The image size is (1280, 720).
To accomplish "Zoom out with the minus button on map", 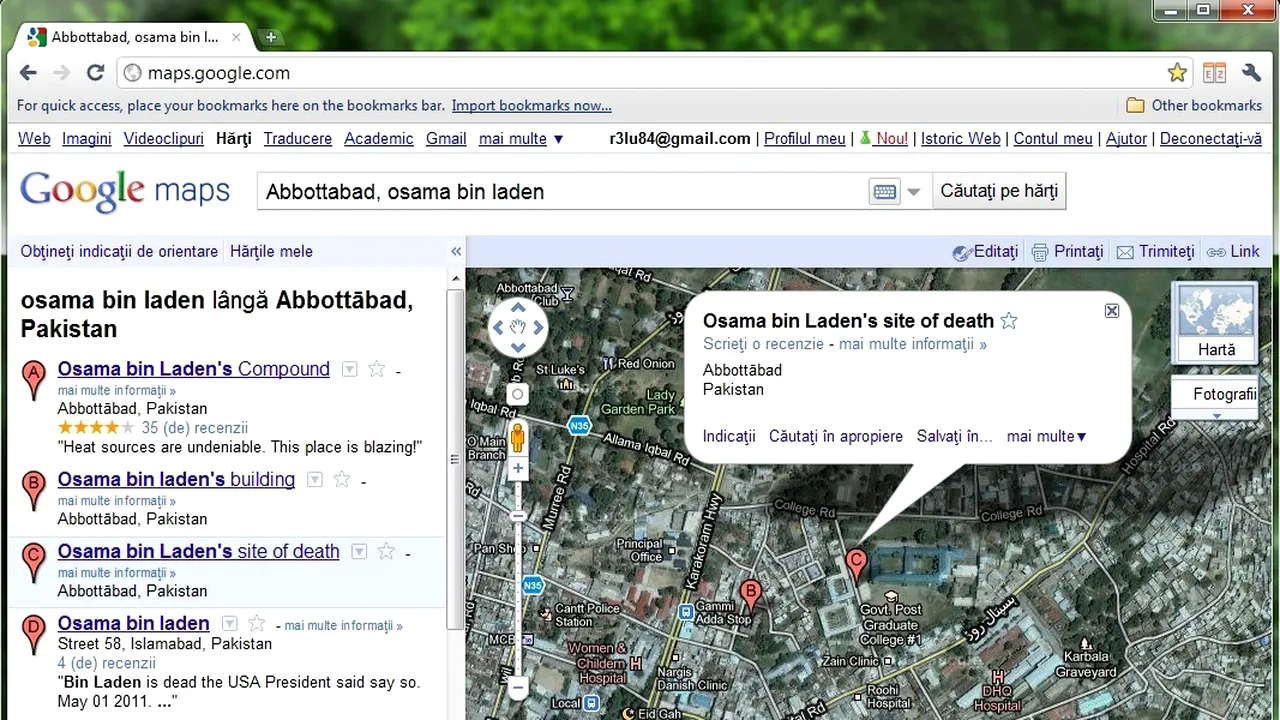I will [x=517, y=688].
